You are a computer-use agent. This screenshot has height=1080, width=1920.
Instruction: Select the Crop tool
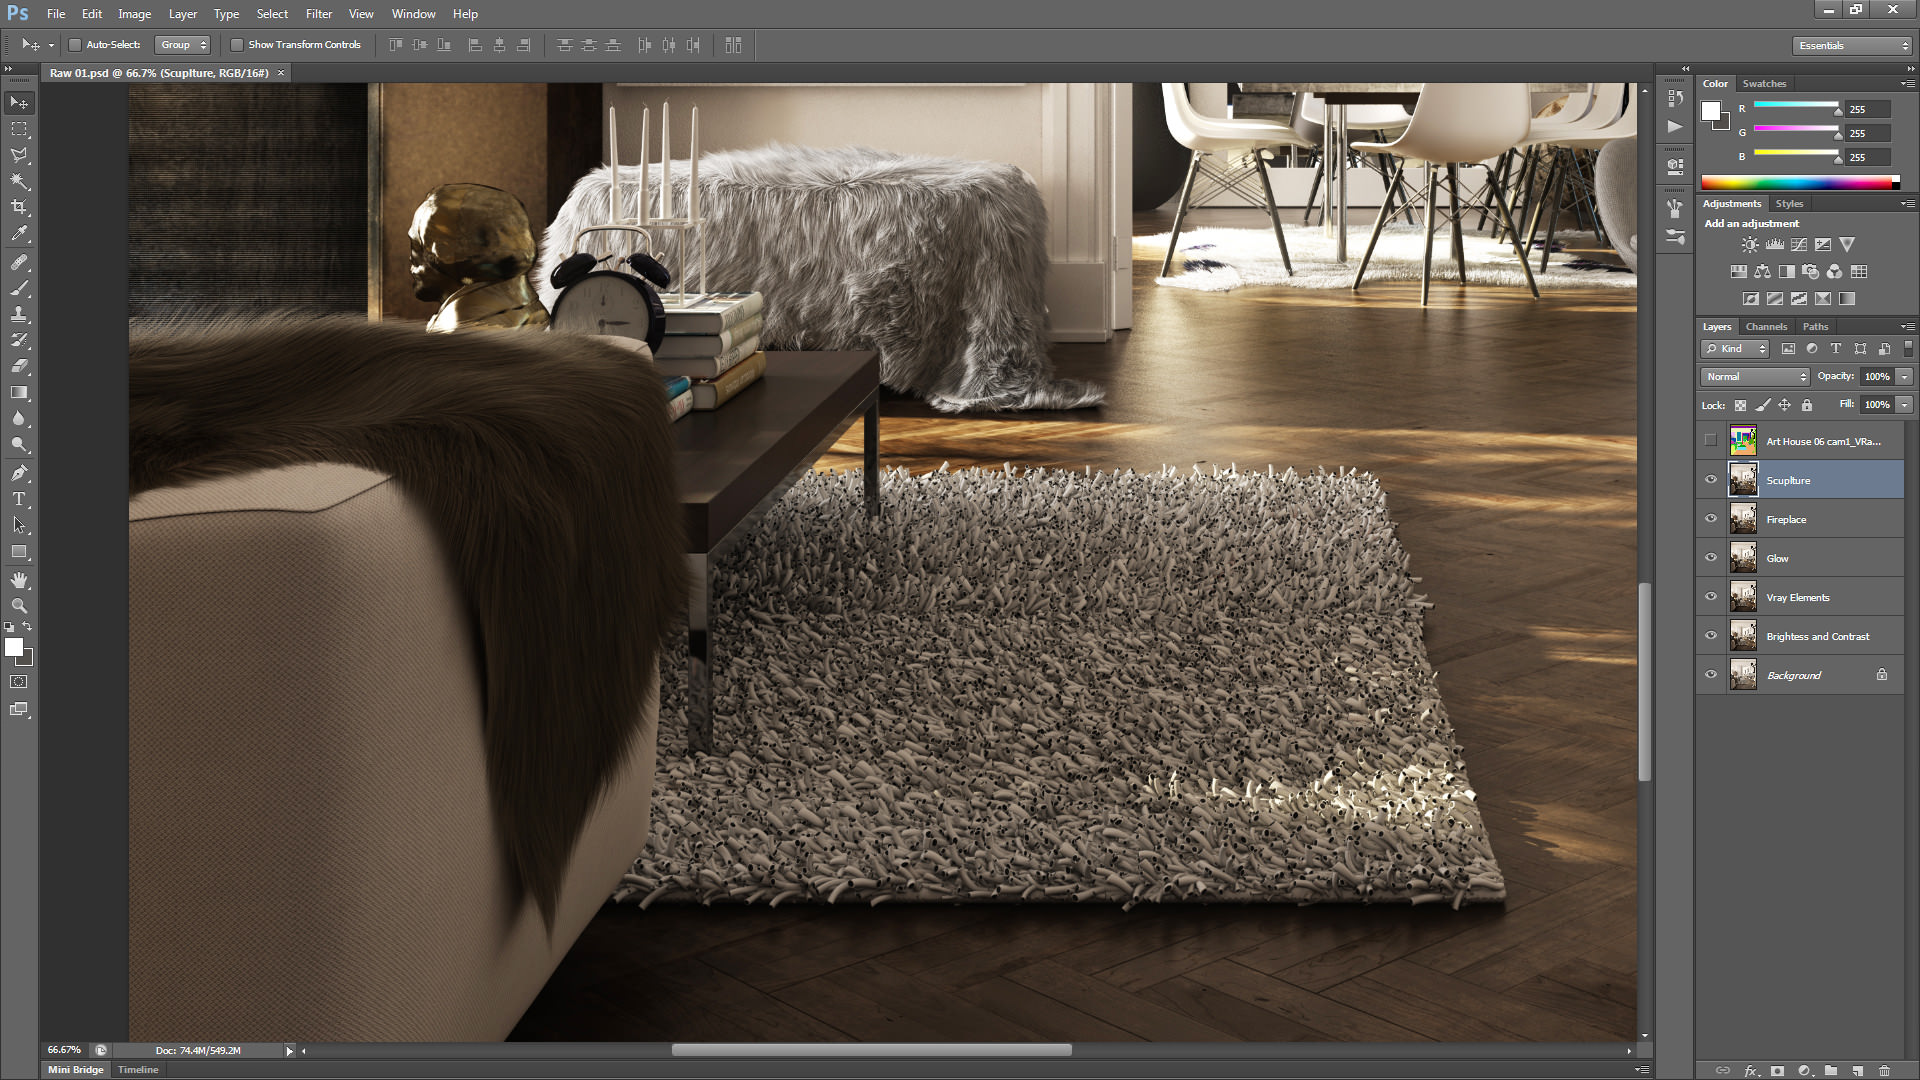tap(19, 207)
